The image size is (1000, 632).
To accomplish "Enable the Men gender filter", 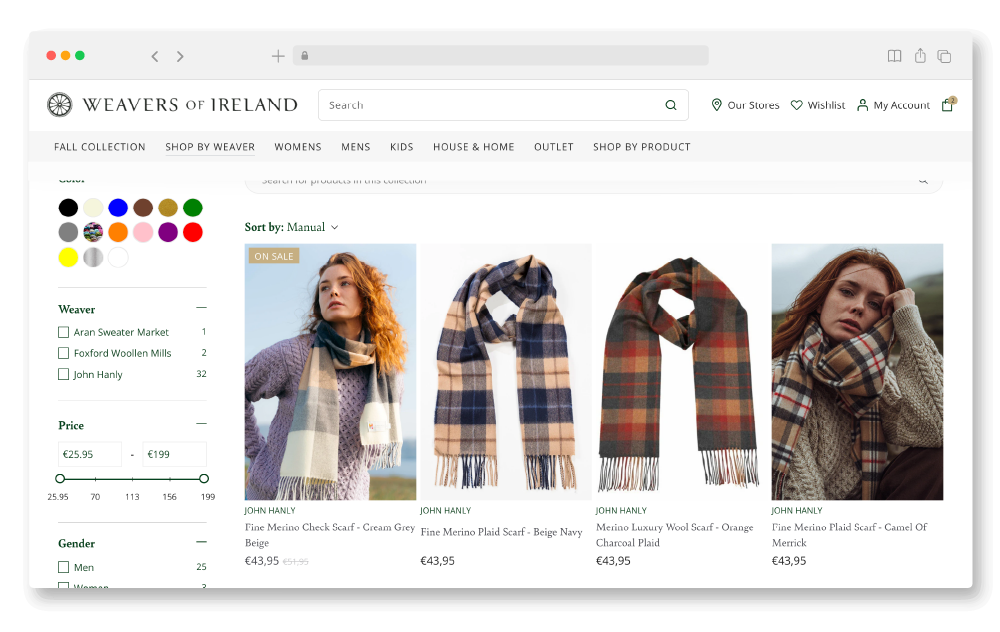I will tap(63, 567).
